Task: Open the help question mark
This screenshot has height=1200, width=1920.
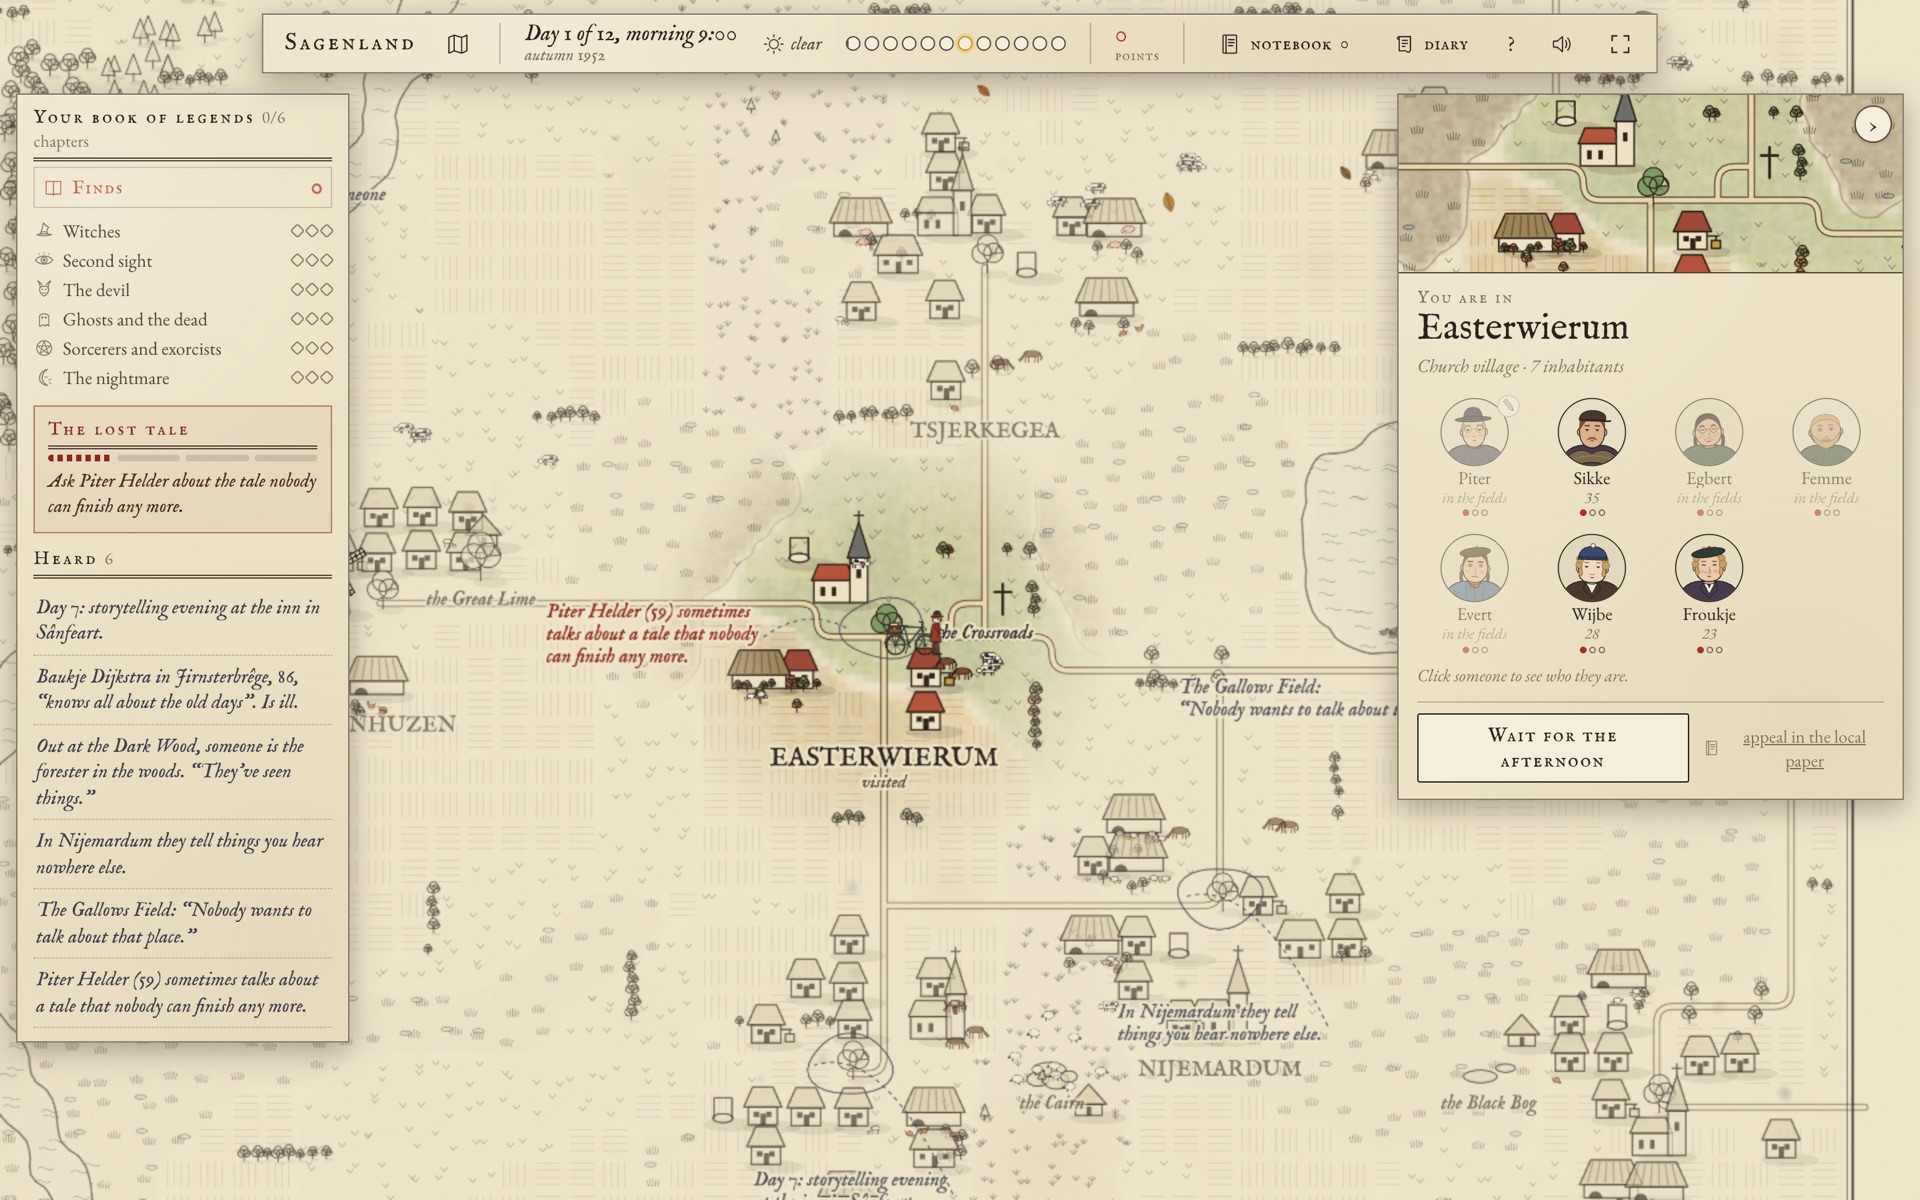Action: [x=1511, y=44]
